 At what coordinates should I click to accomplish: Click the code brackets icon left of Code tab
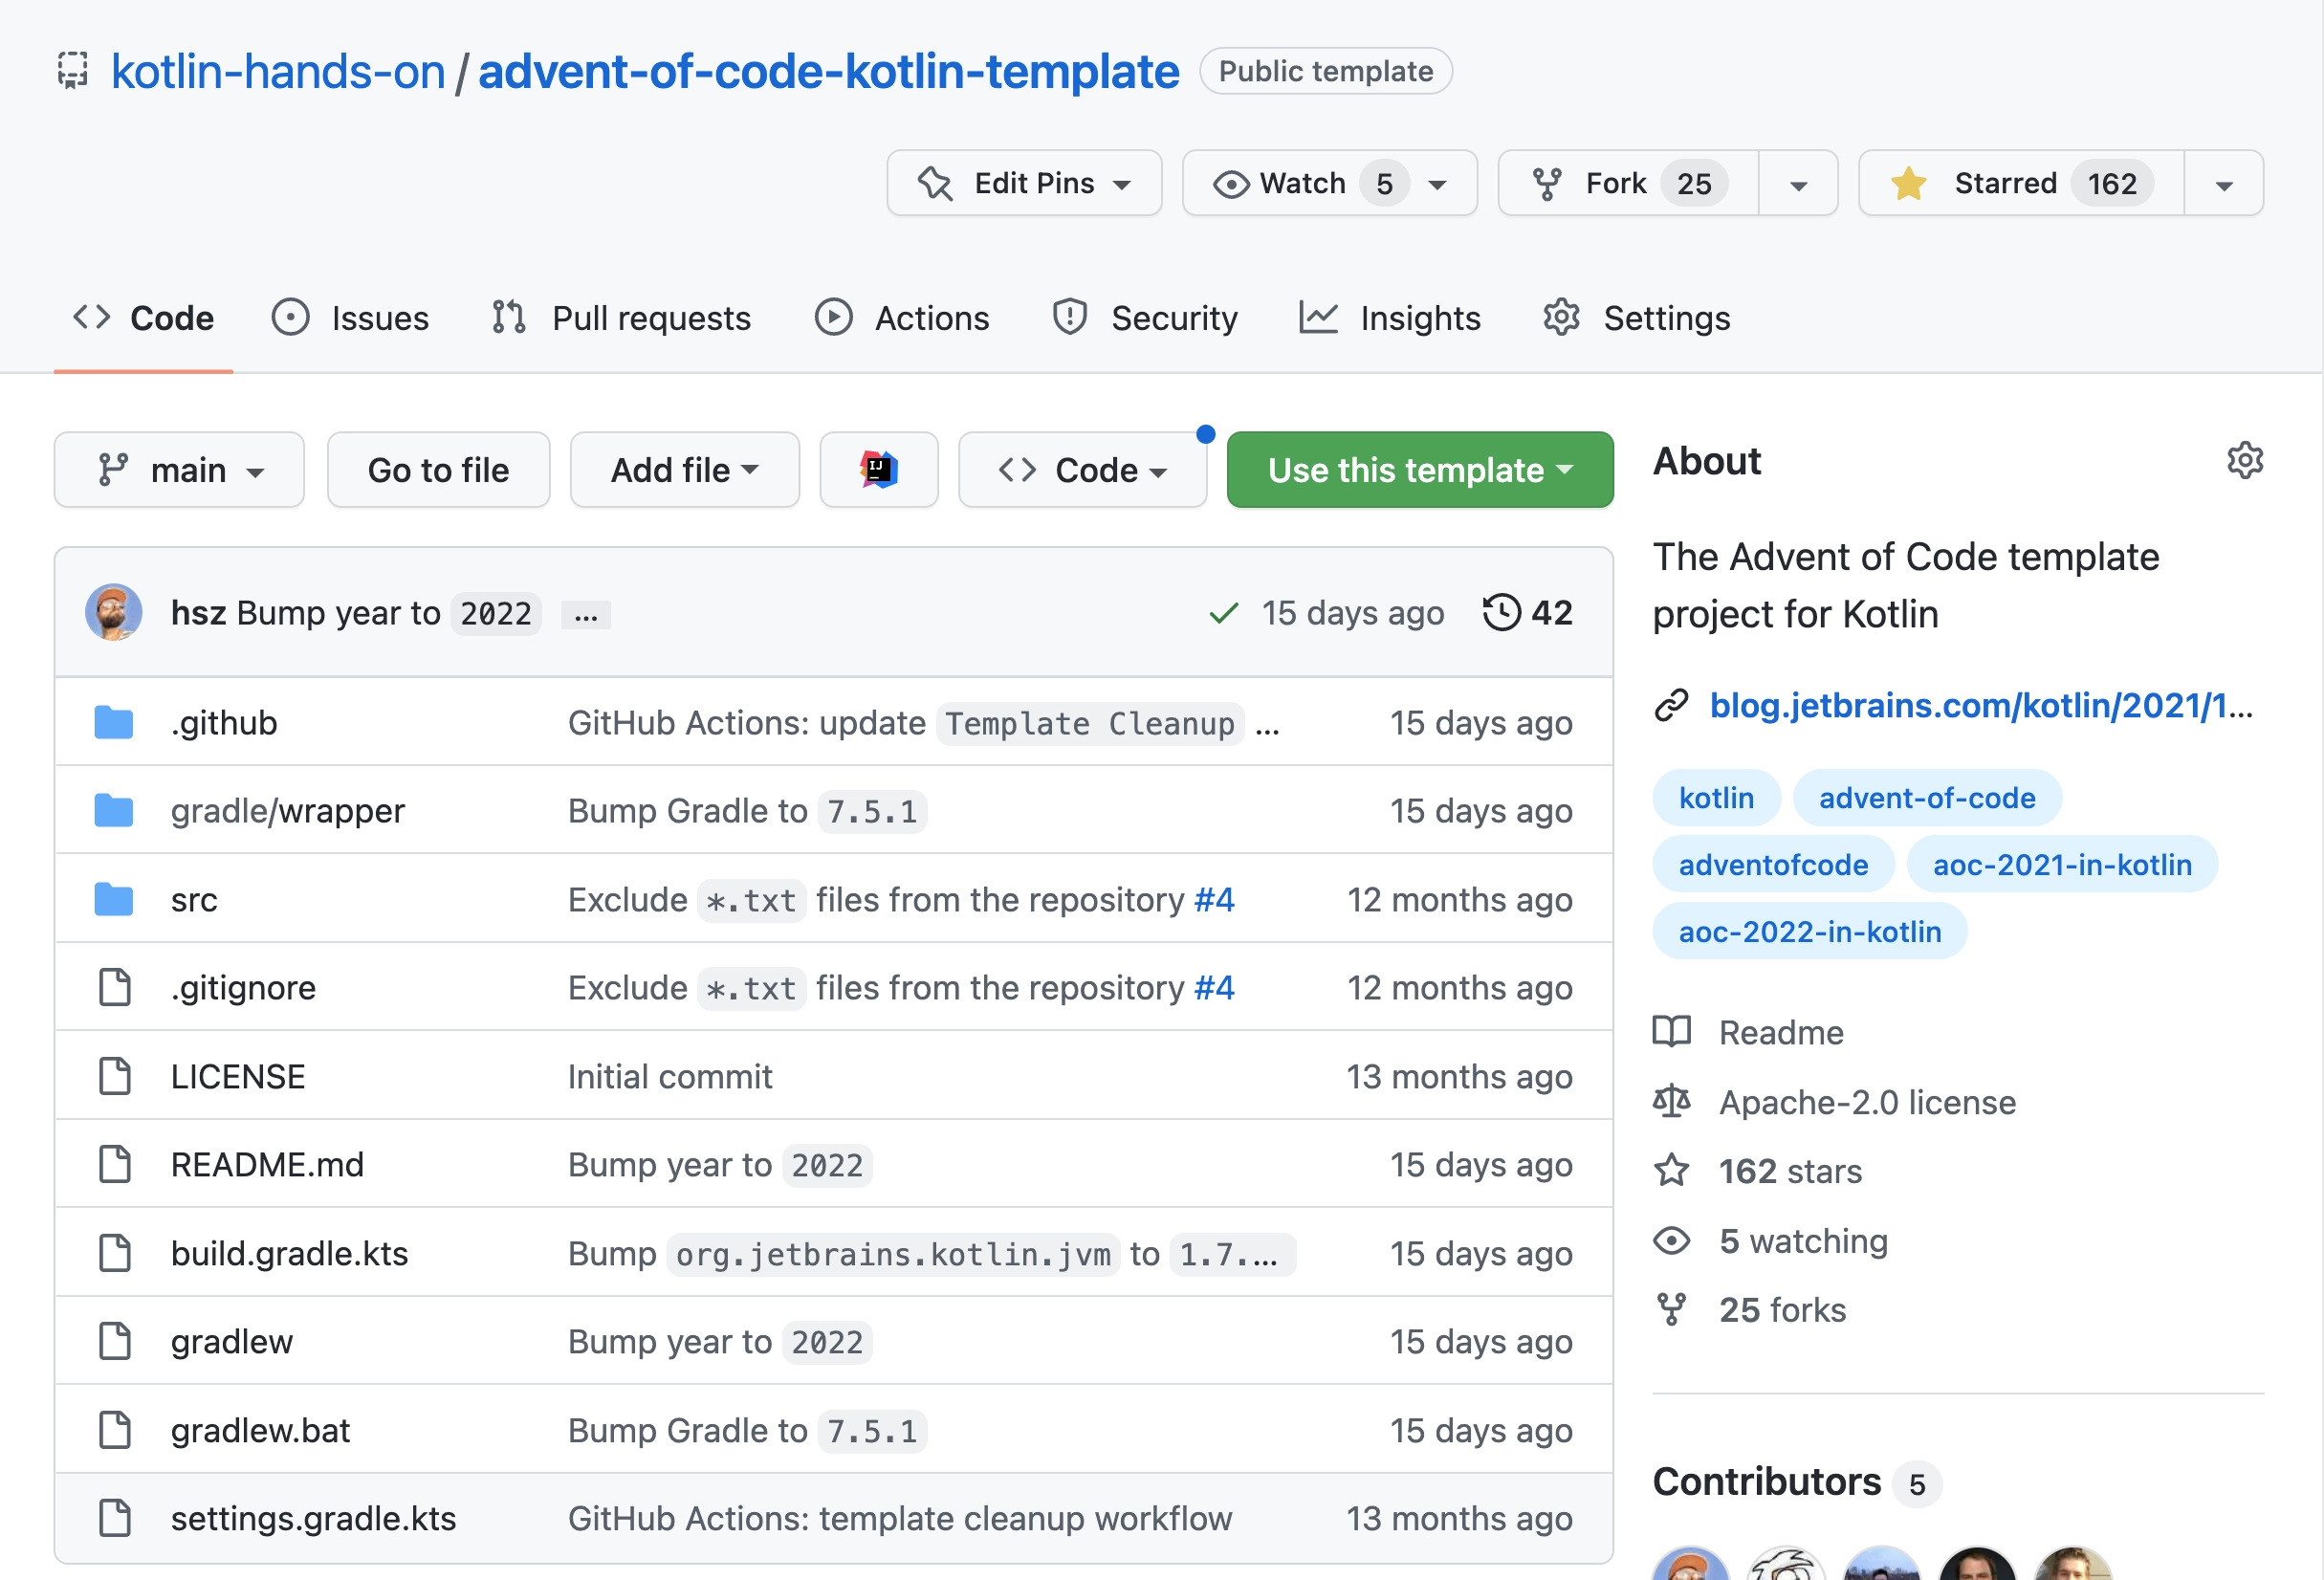click(92, 318)
